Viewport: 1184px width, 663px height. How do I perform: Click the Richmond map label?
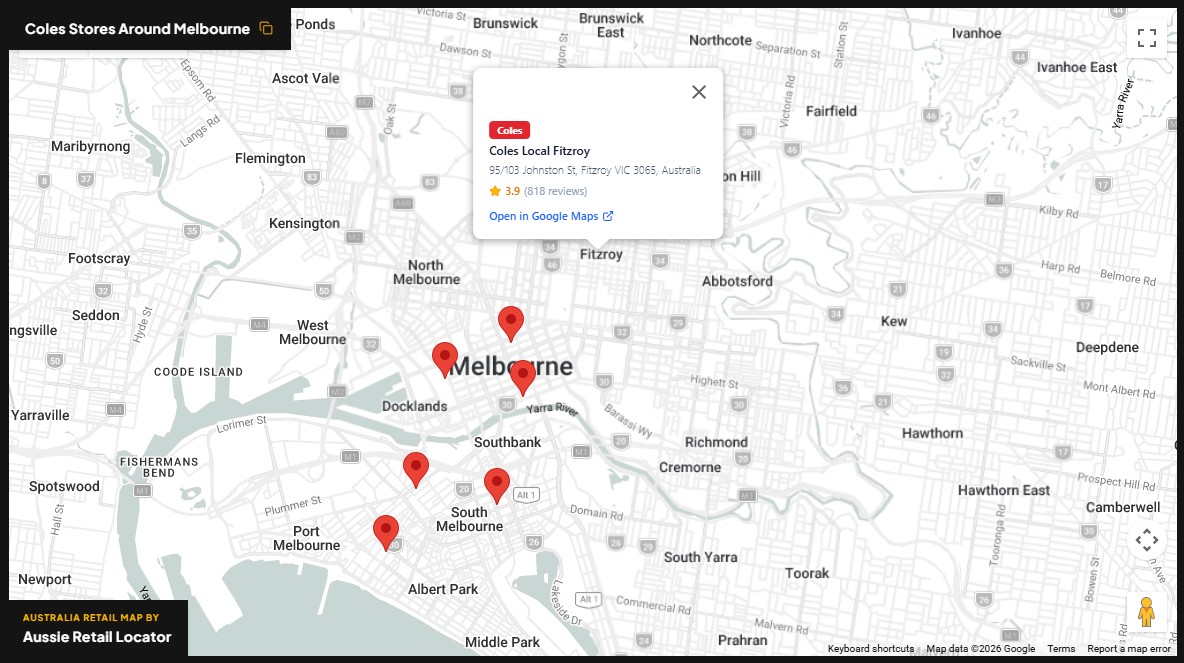click(x=716, y=443)
